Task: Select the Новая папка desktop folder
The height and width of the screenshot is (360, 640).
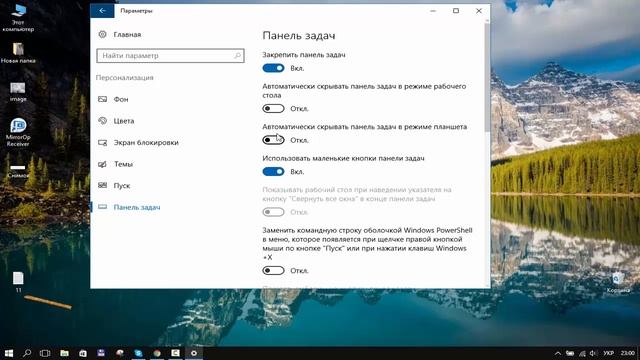Action: 18,53
